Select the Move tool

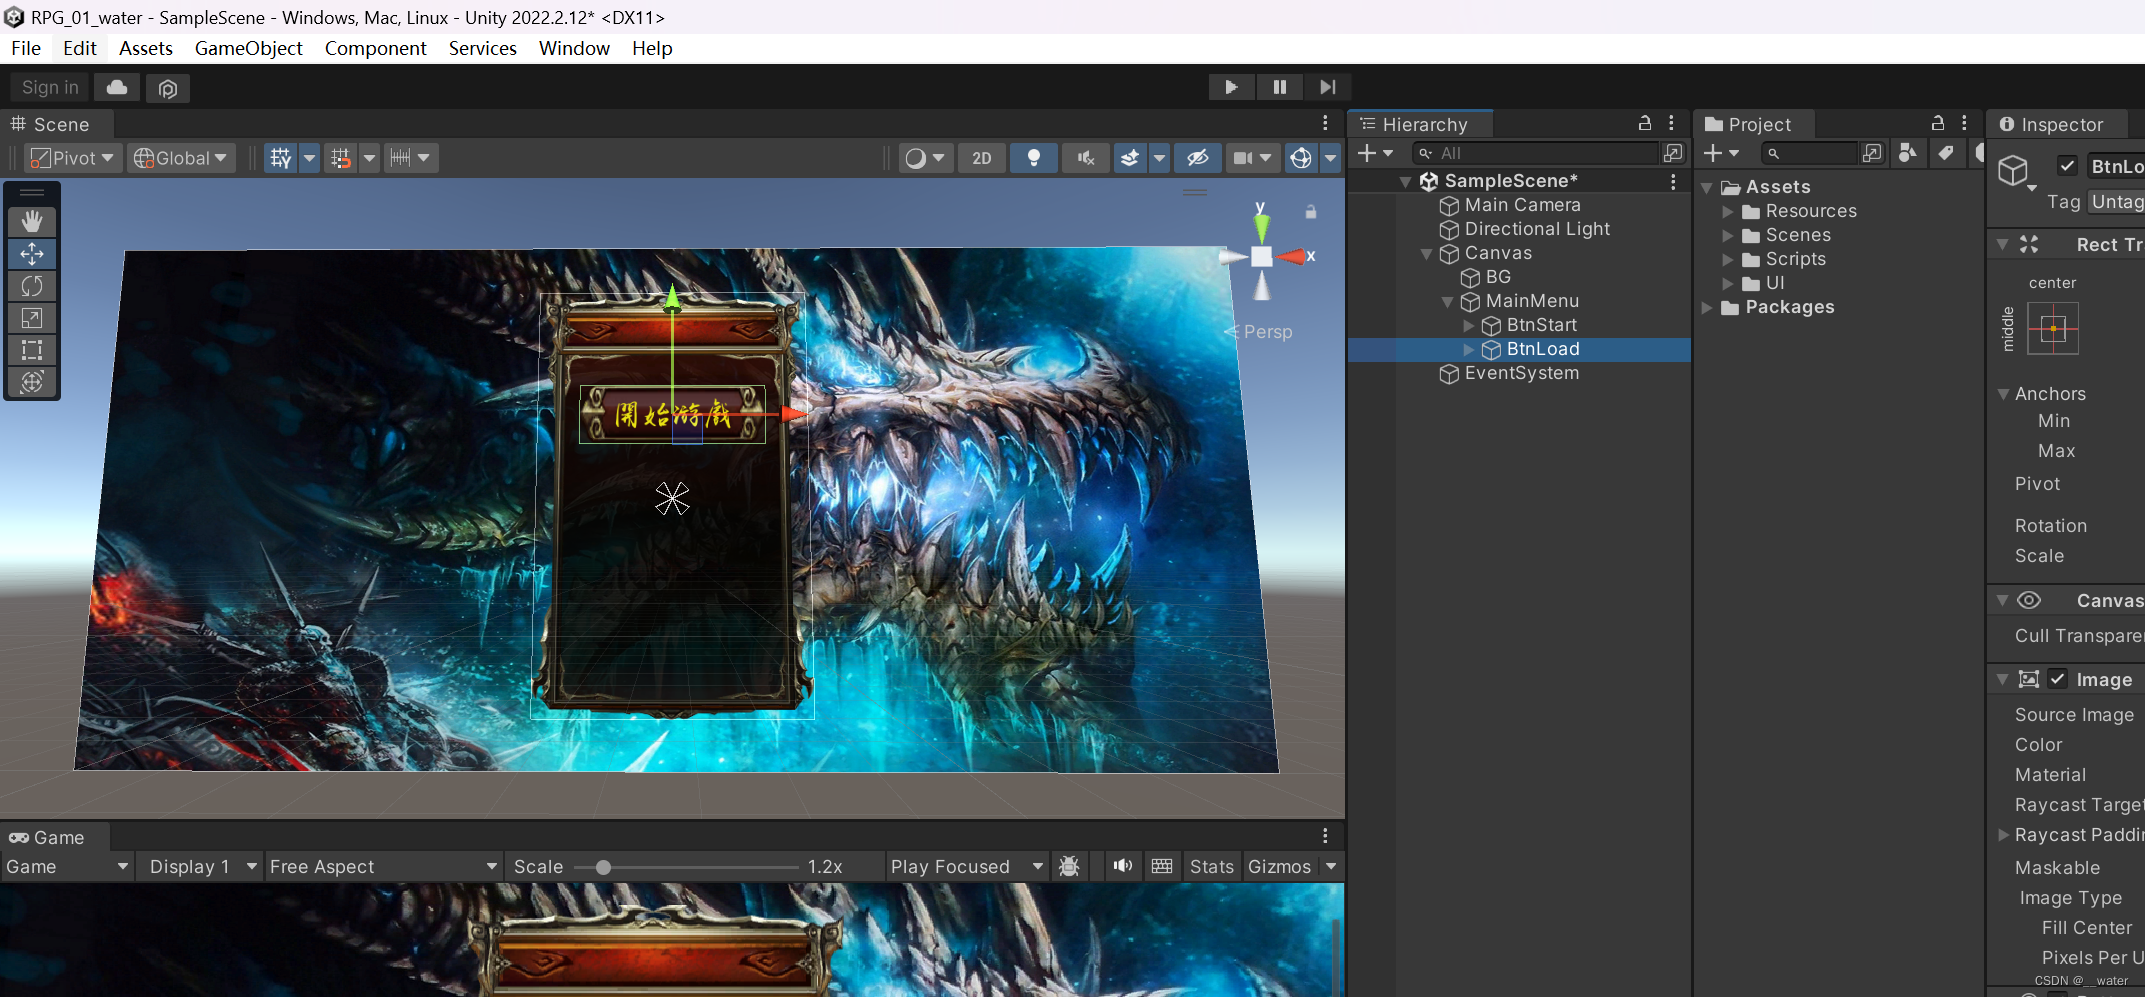click(32, 254)
